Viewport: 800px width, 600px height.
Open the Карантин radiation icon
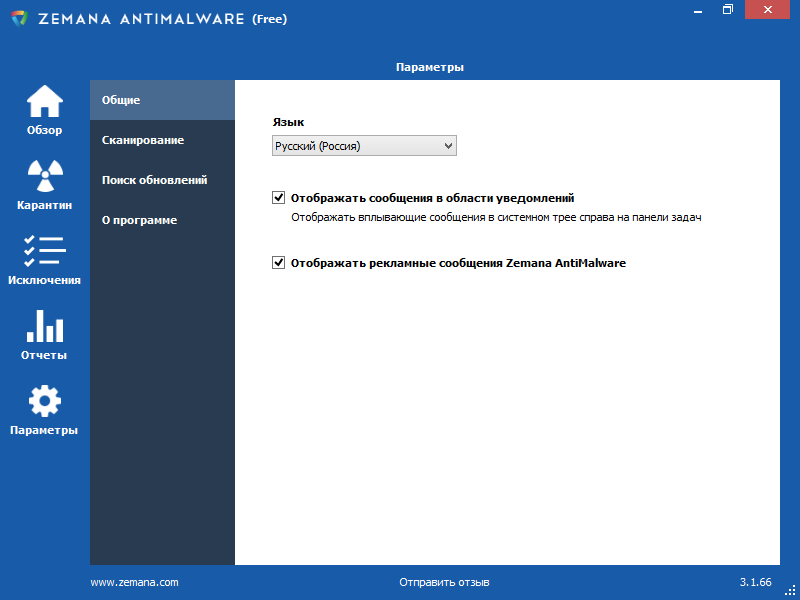[x=45, y=176]
